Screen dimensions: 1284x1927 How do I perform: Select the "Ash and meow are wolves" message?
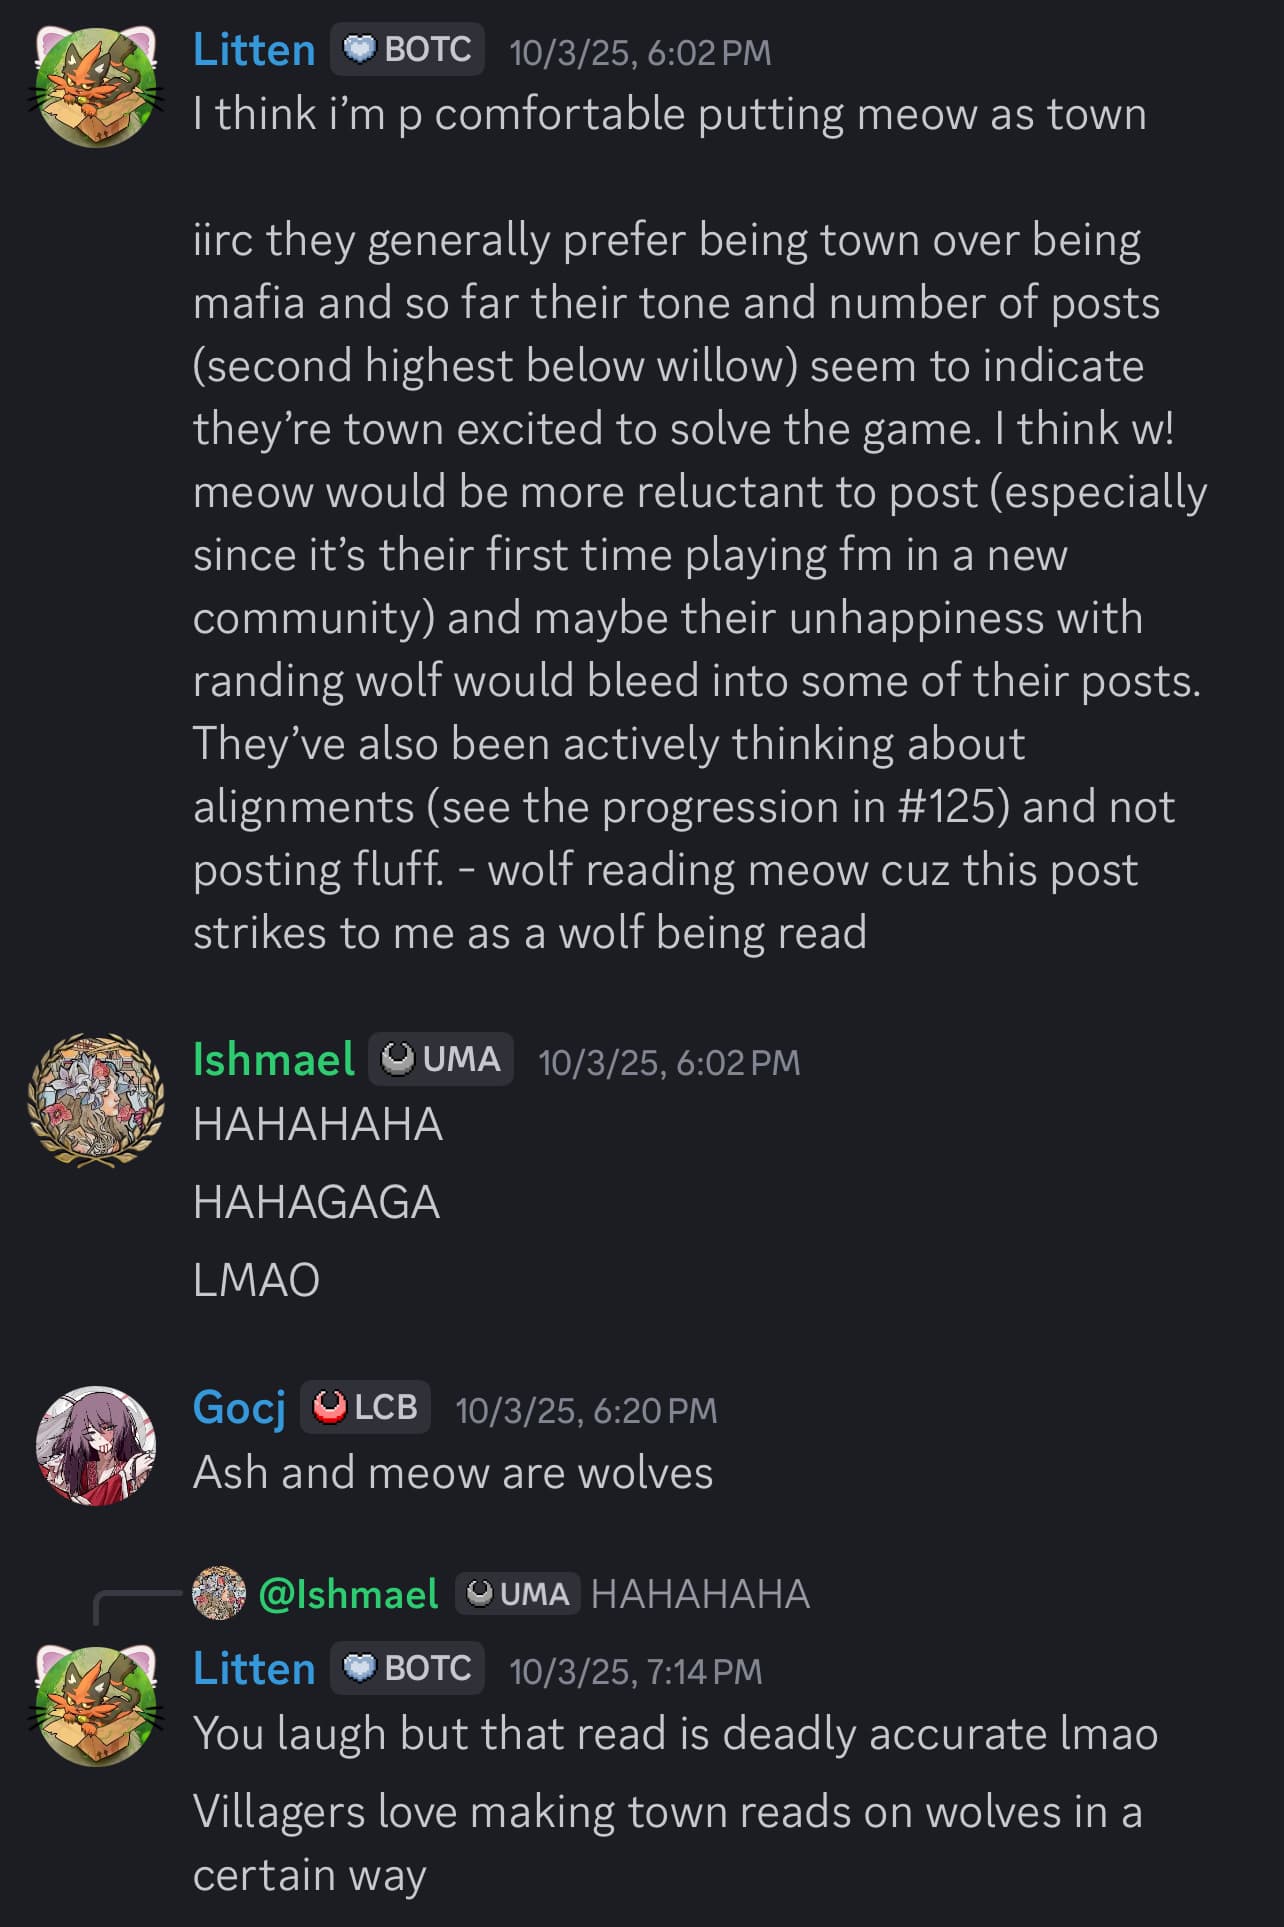[x=453, y=1472]
